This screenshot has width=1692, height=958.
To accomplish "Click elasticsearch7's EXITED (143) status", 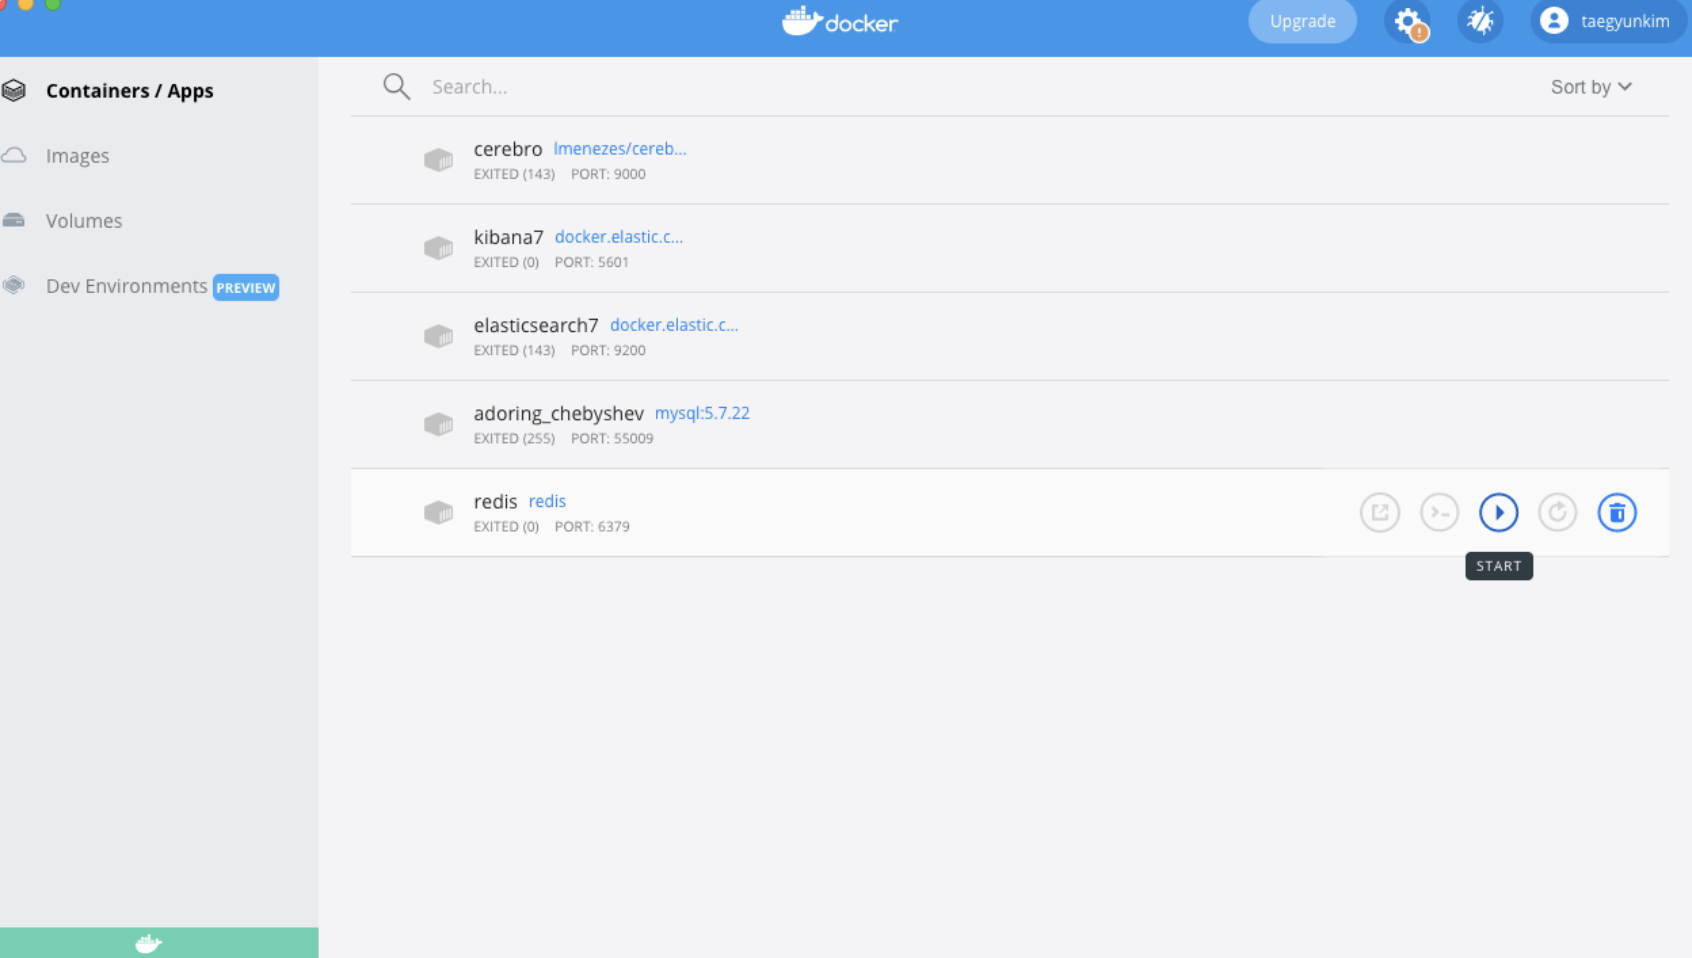I will 514,350.
